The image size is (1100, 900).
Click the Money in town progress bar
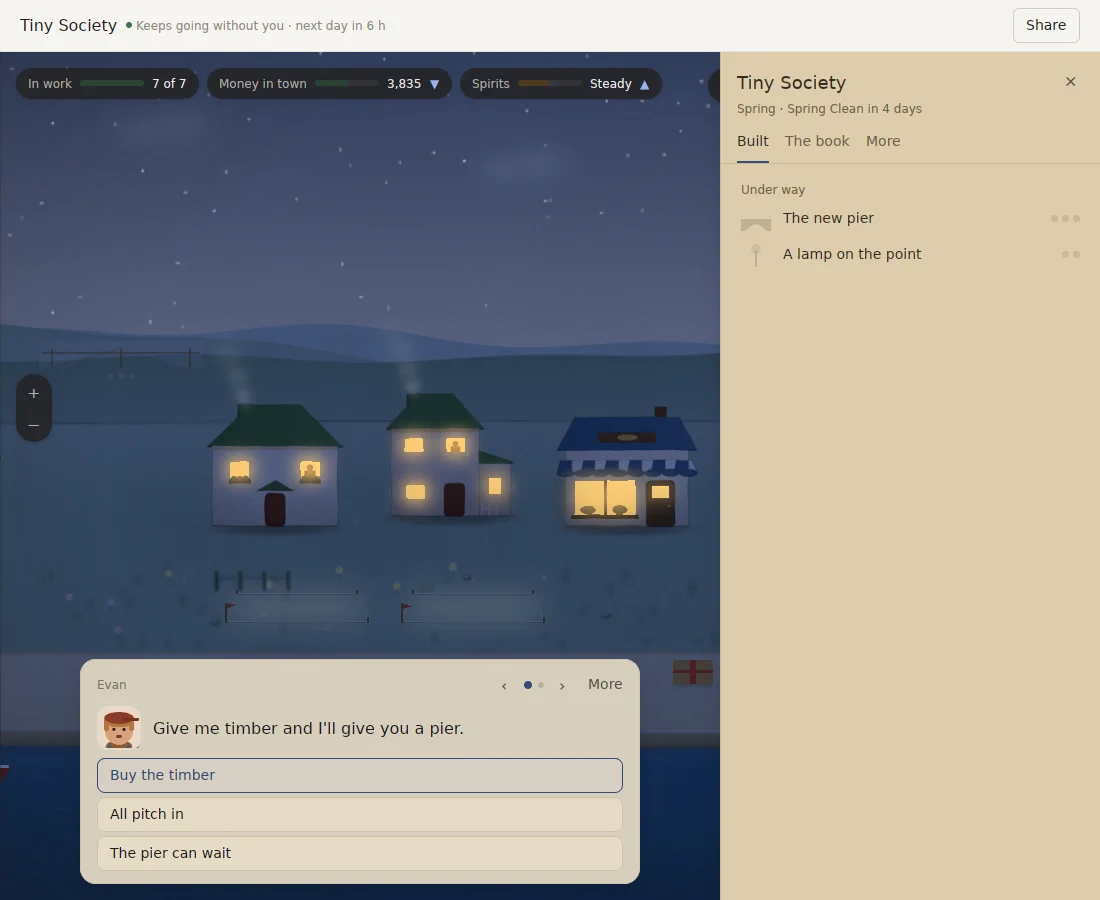point(347,83)
